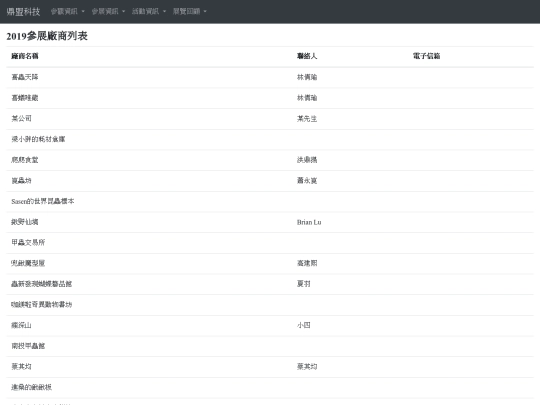The height and width of the screenshot is (405, 540).
Task: Select the 南投甲蟲館 vendor name
Action: pyautogui.click(x=28, y=346)
